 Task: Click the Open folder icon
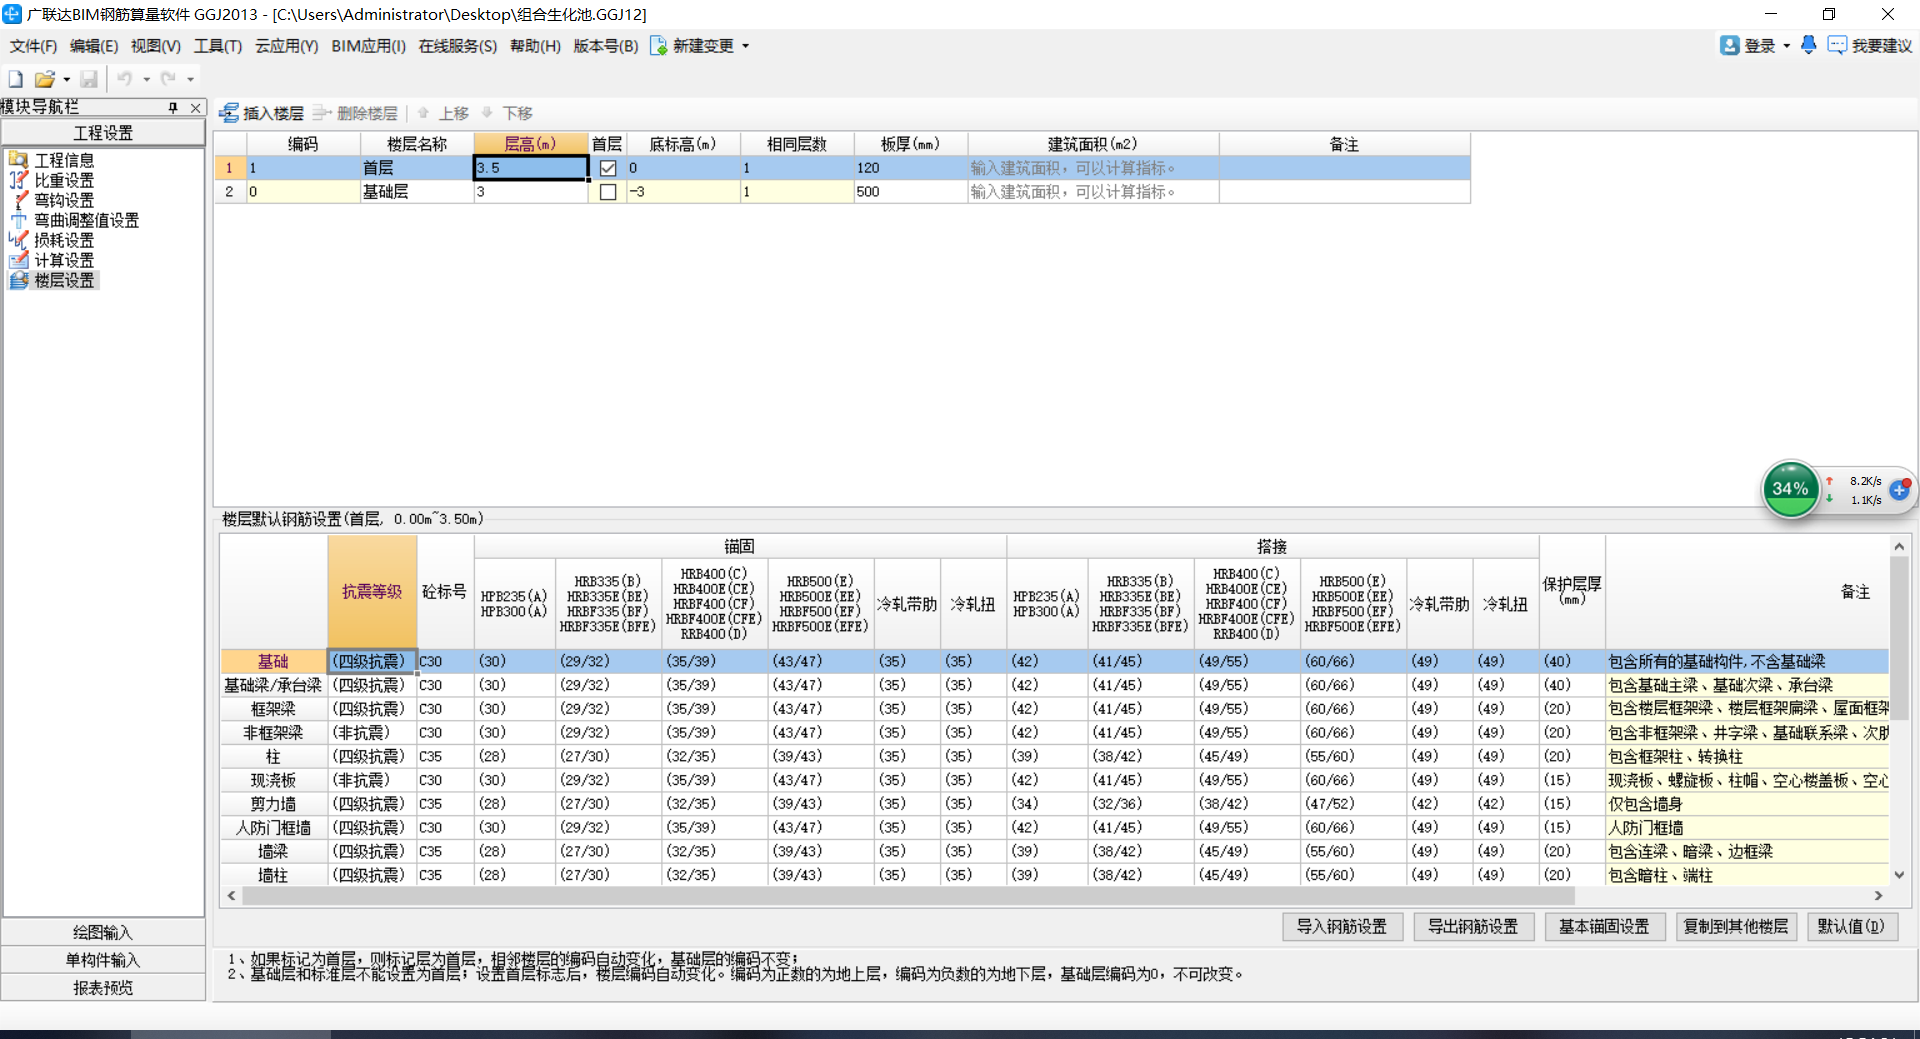click(x=44, y=79)
